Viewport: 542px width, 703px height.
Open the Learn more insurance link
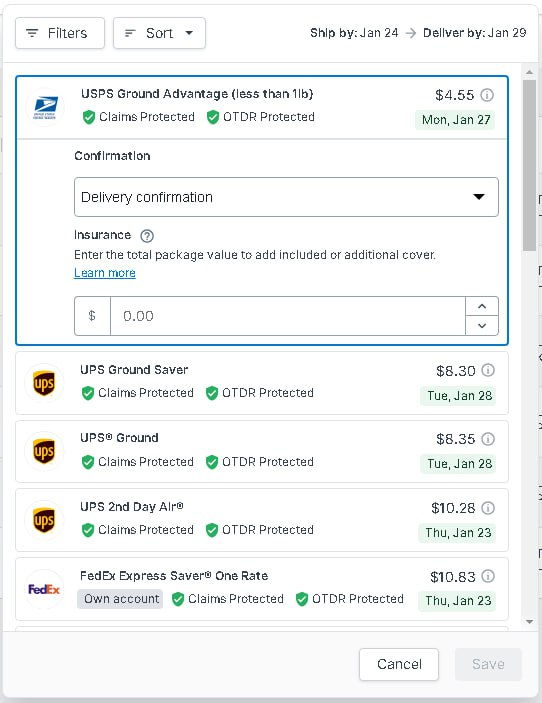[x=105, y=273]
